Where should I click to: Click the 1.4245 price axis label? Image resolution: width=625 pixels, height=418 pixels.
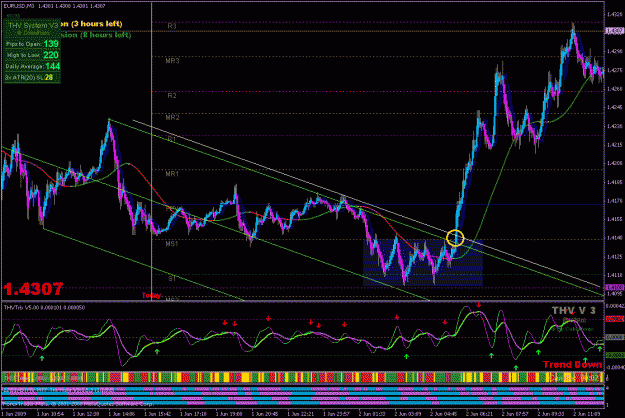[x=614, y=107]
